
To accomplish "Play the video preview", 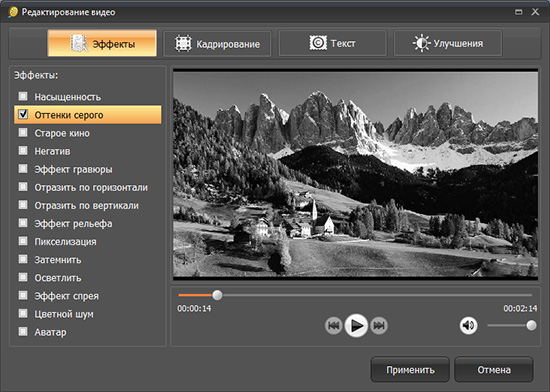I will coord(356,326).
